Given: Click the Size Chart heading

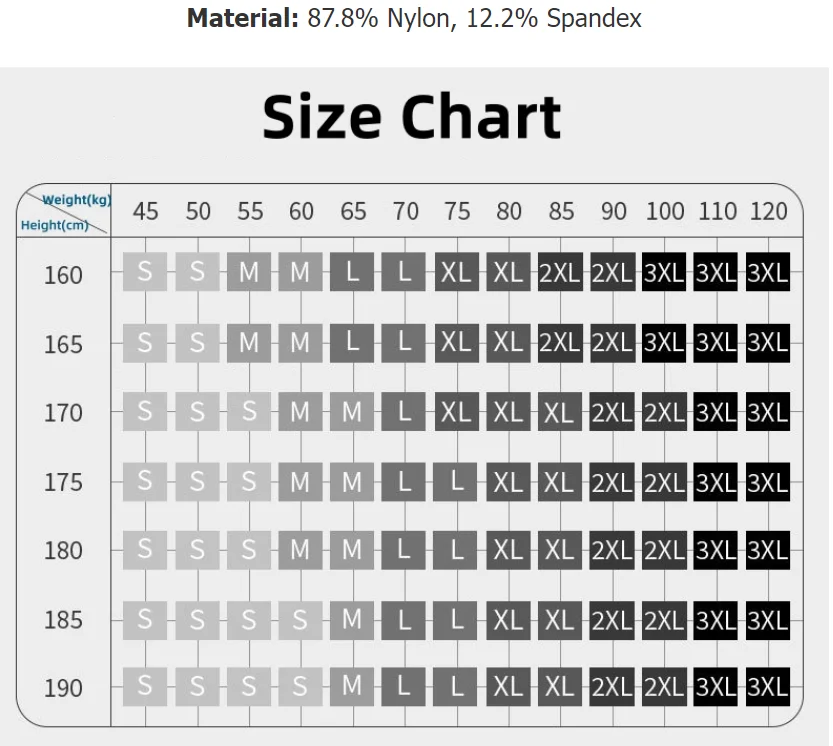Looking at the screenshot, I should [411, 117].
